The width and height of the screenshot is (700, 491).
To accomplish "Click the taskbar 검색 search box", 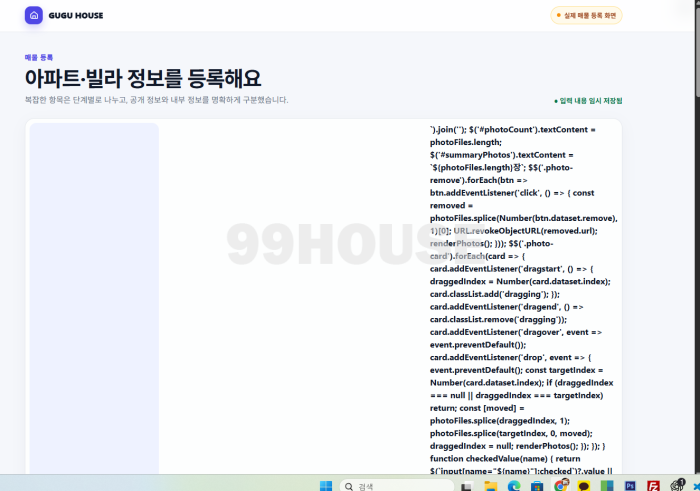I will click(397, 486).
